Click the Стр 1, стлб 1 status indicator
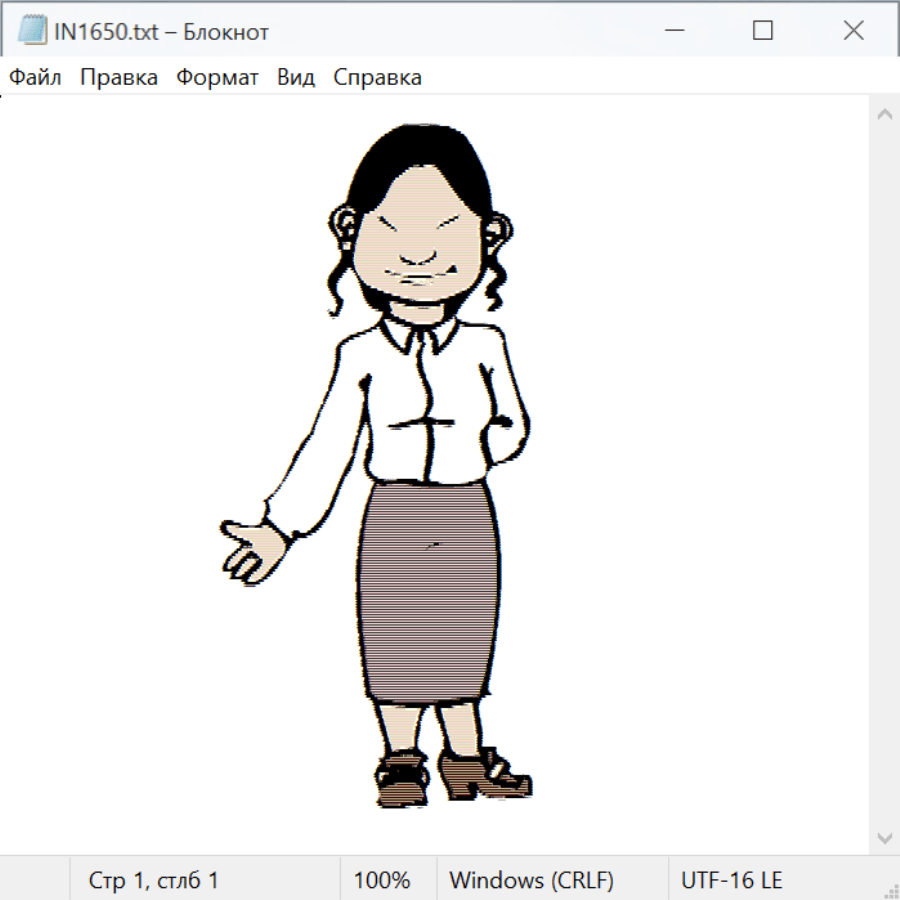This screenshot has width=900, height=900. (x=154, y=880)
